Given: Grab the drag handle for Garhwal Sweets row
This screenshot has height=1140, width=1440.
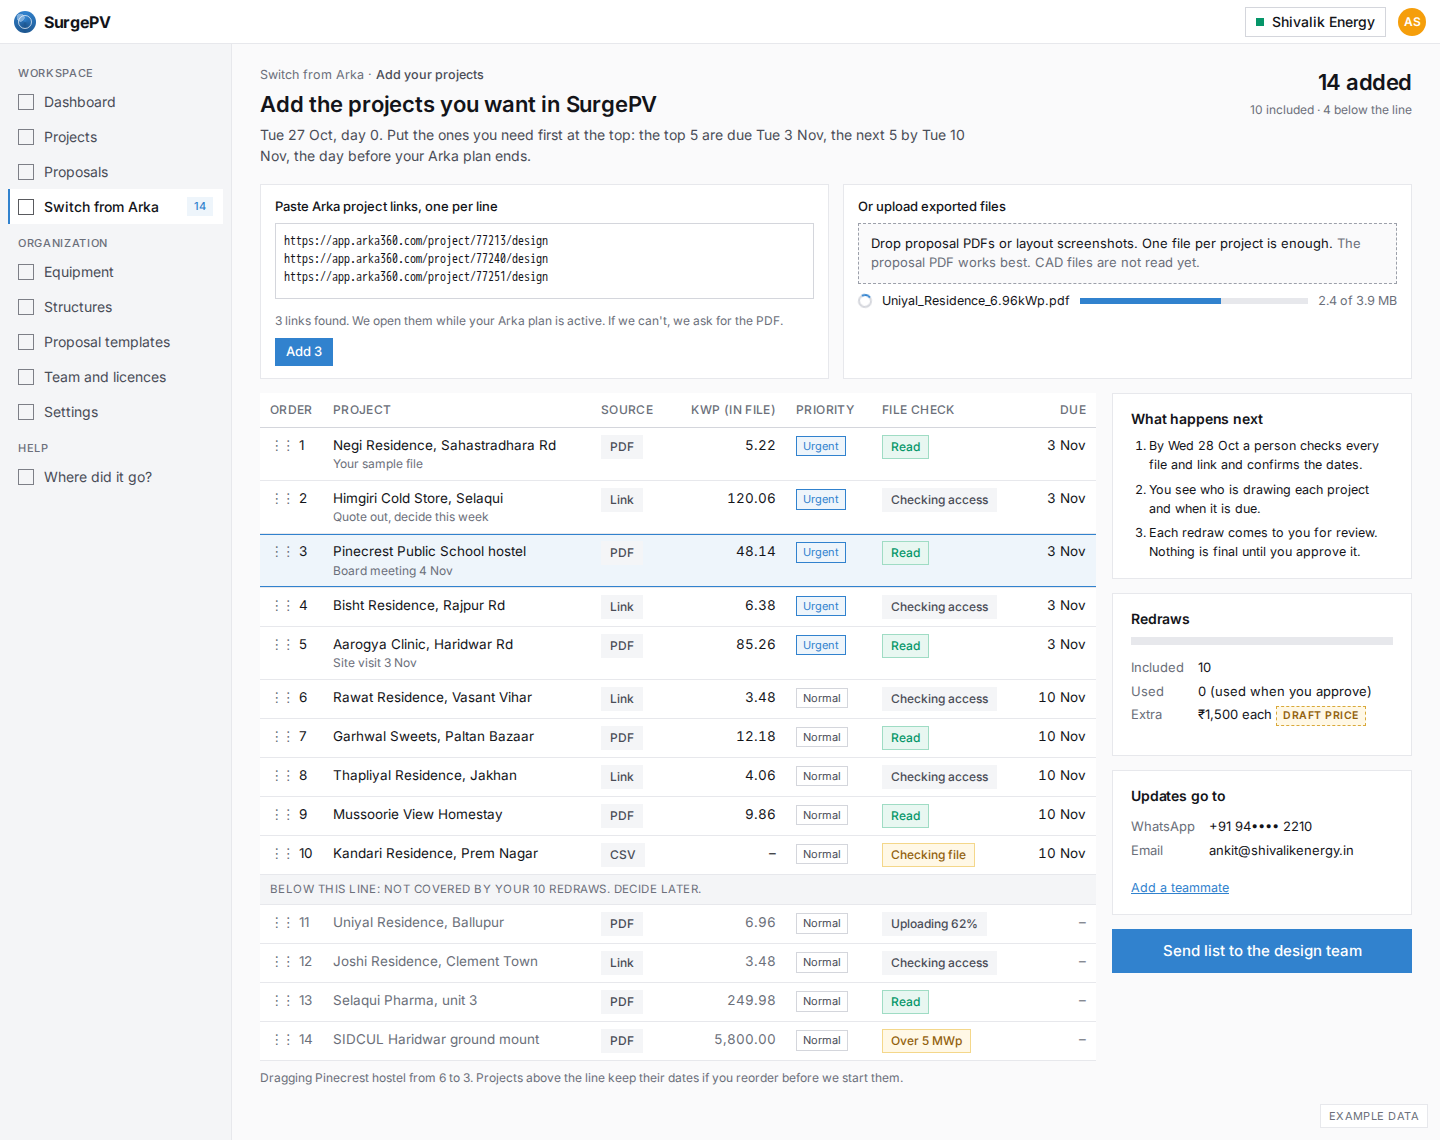Looking at the screenshot, I should (x=282, y=737).
